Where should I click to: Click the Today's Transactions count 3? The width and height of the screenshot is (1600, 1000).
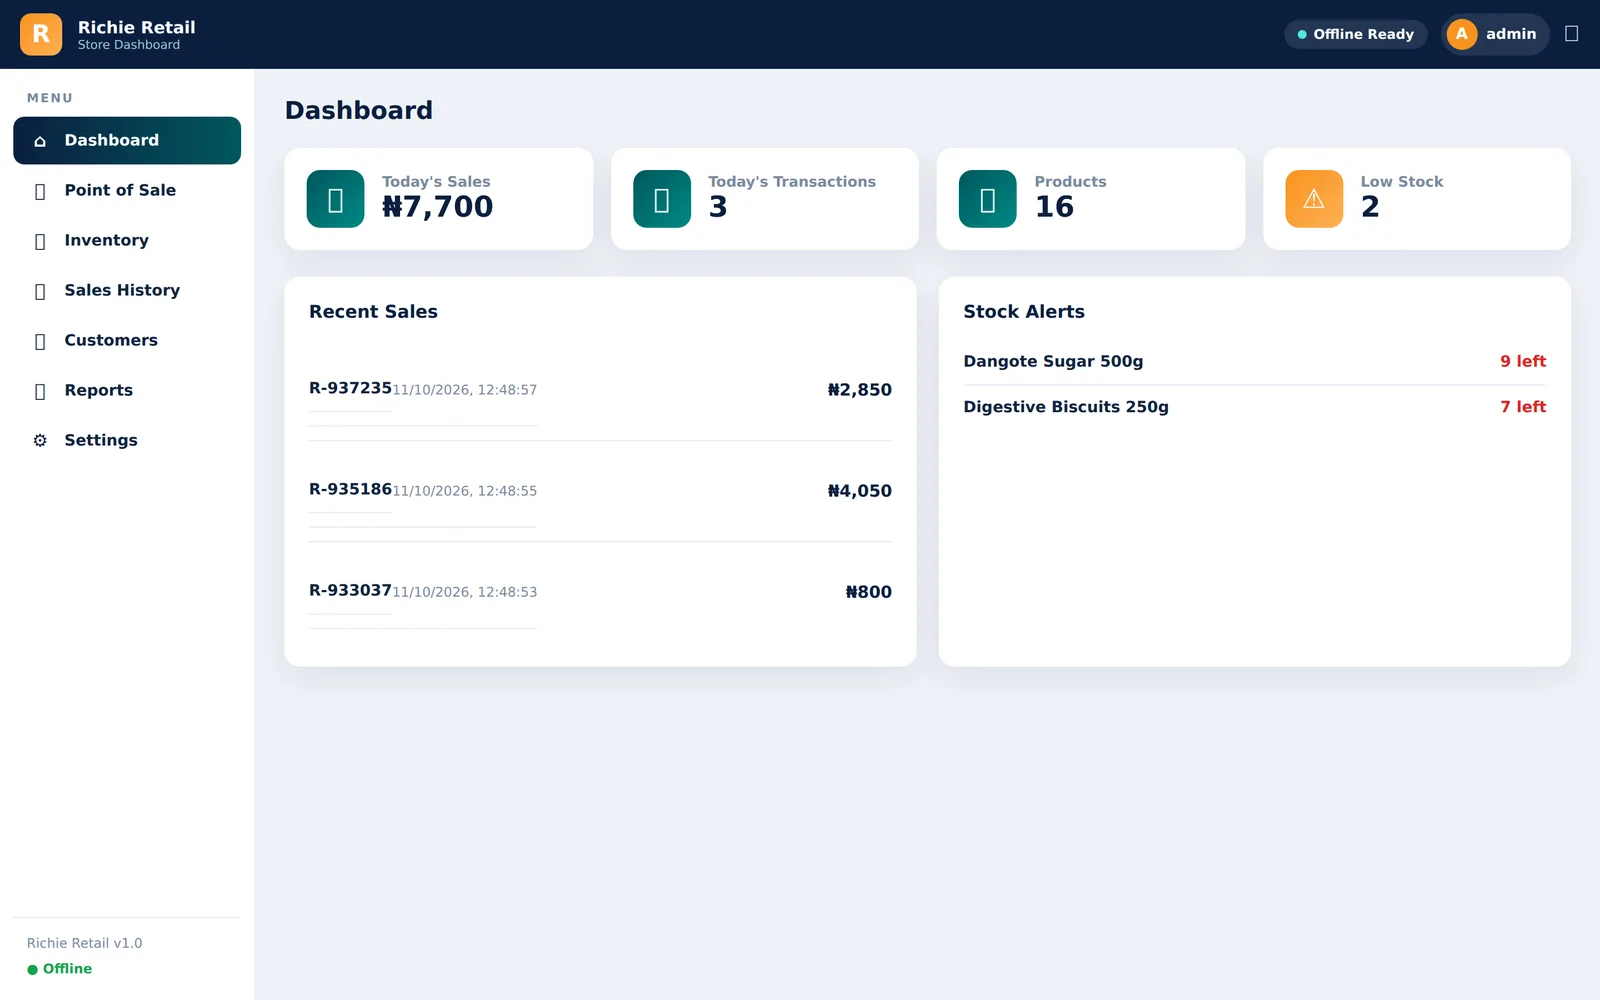(x=718, y=207)
